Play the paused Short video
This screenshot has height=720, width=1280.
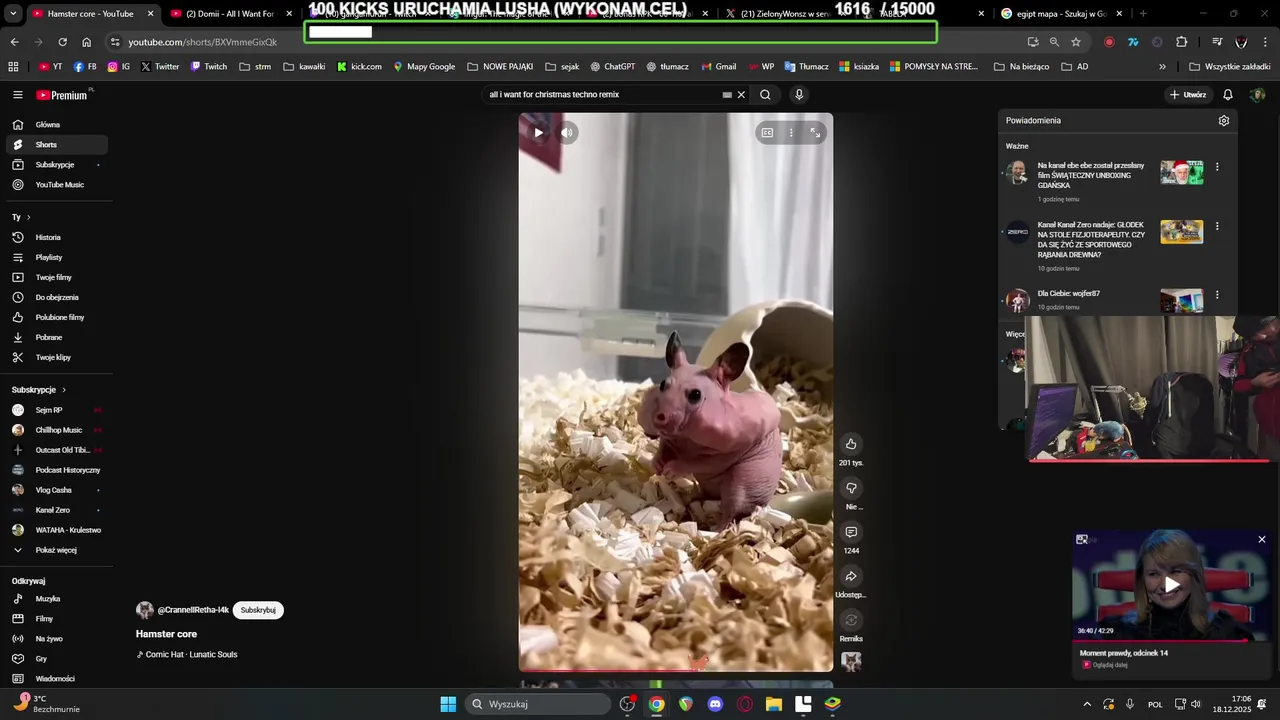coord(539,133)
